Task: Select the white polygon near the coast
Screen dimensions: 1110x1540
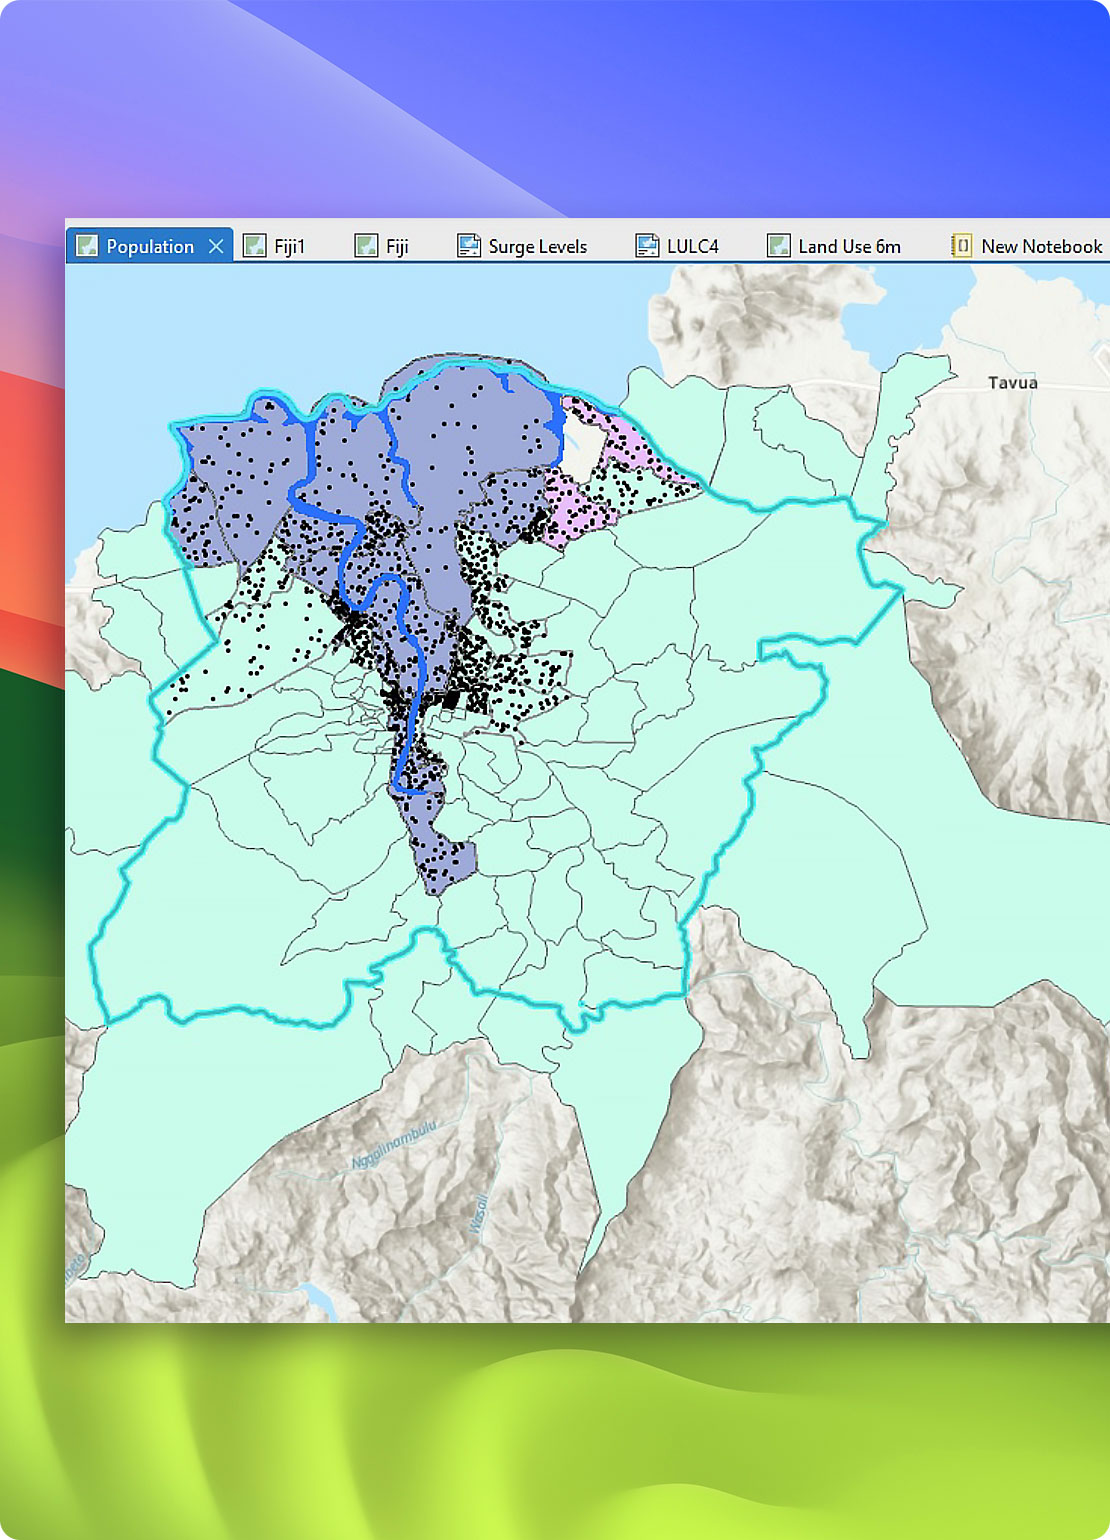Action: click(582, 445)
